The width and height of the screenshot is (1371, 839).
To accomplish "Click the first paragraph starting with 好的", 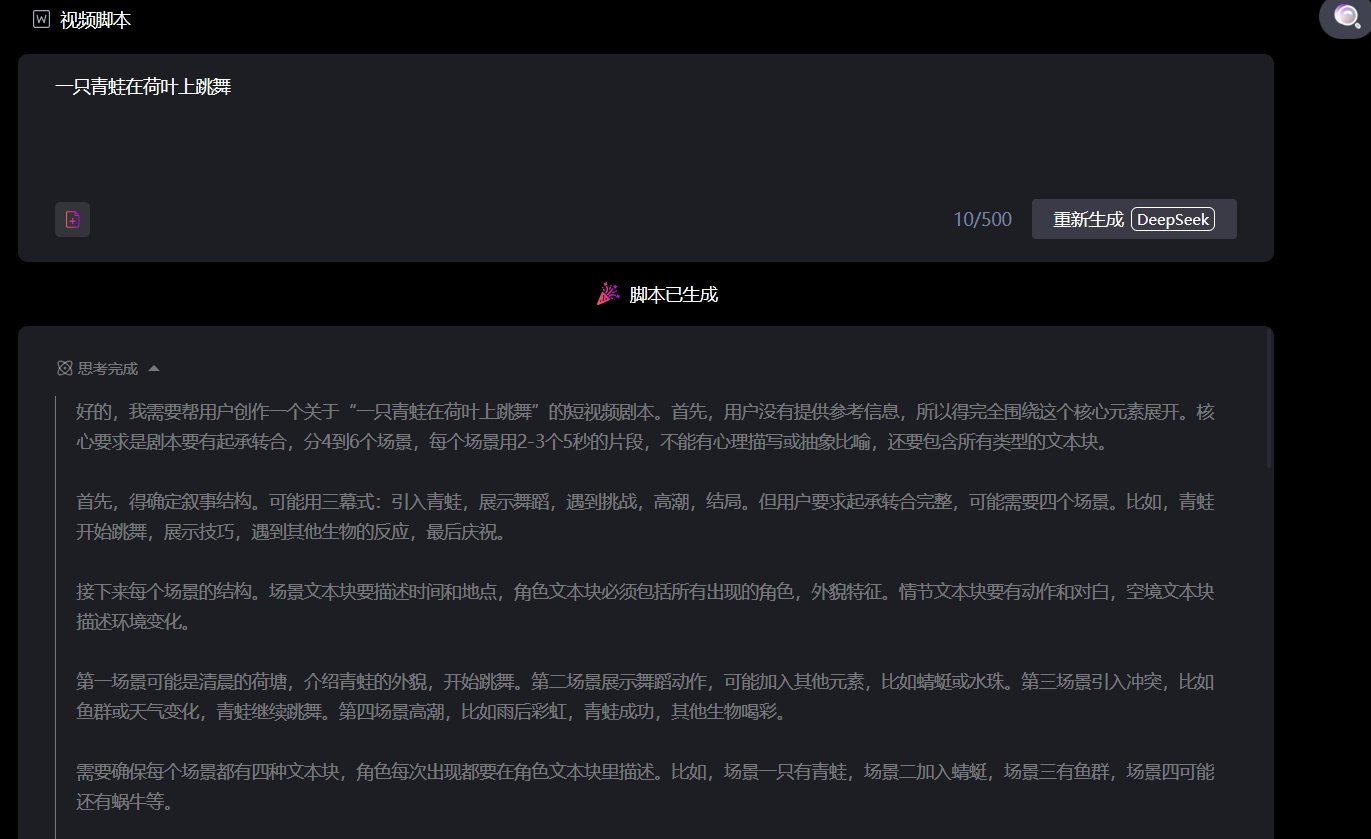I will (645, 426).
